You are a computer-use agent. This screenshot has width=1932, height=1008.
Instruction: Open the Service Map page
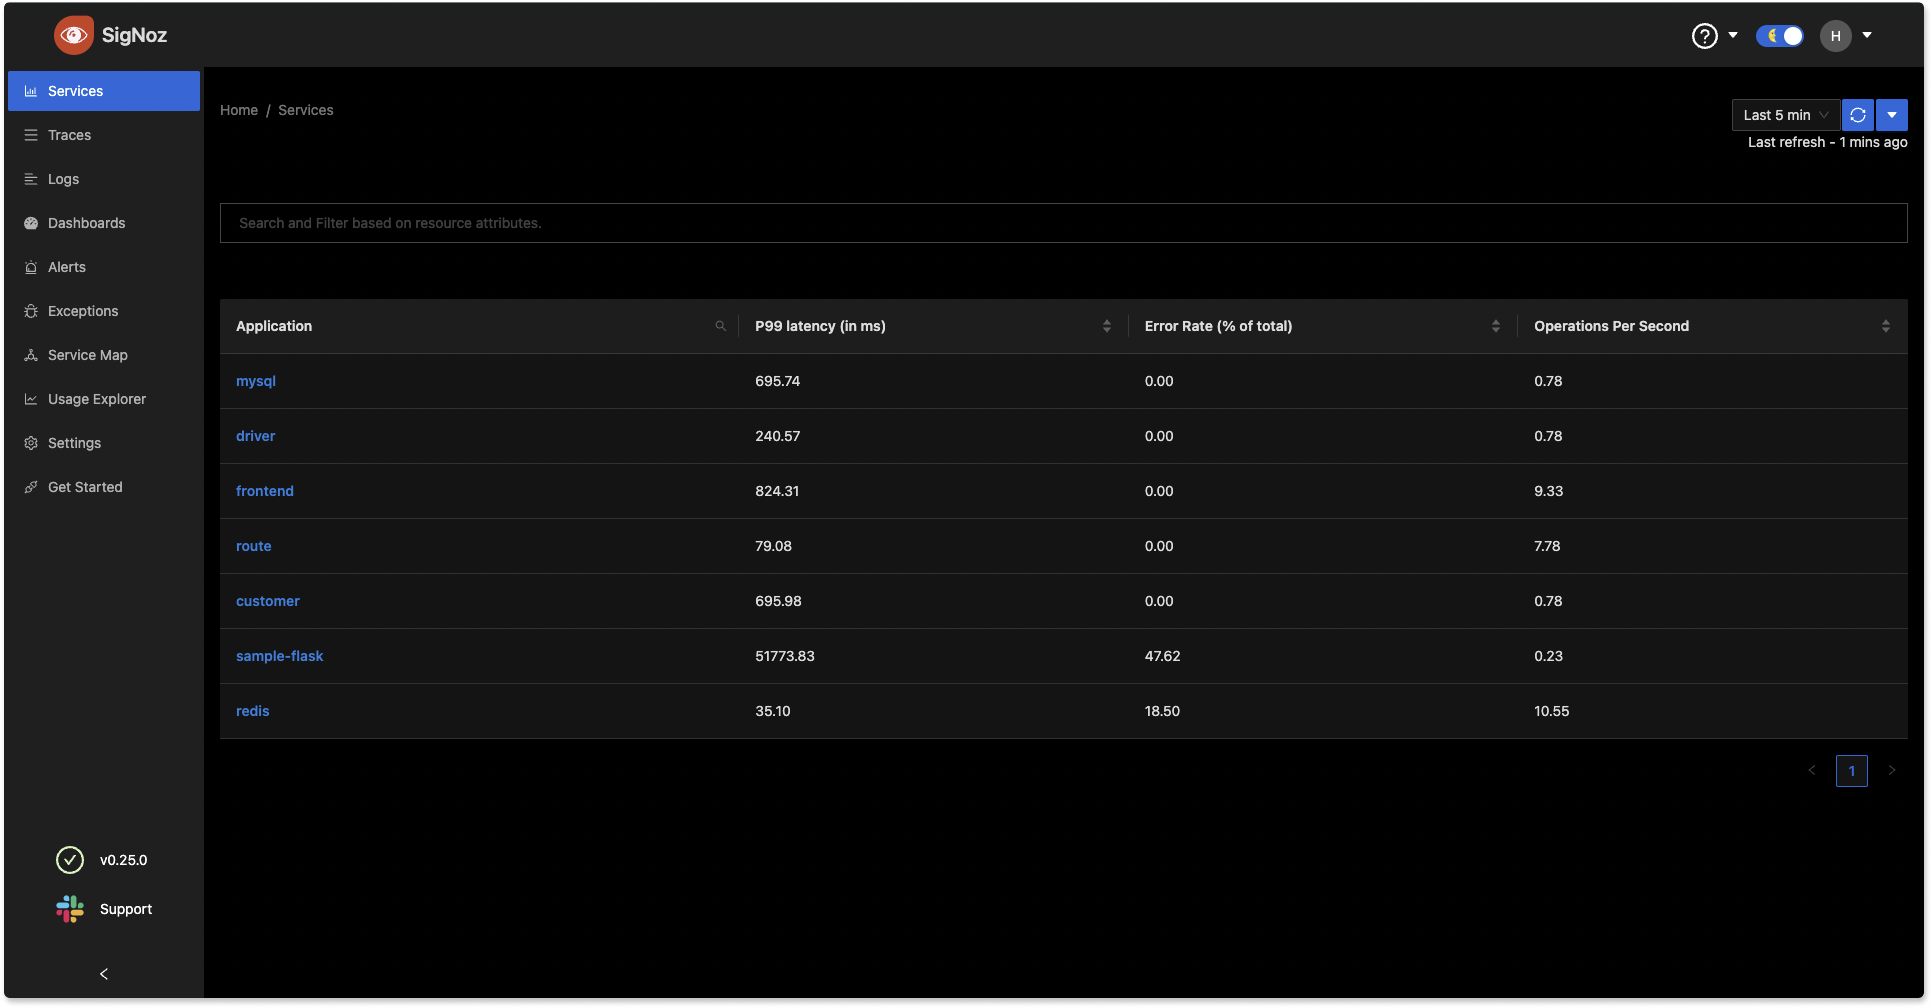pyautogui.click(x=104, y=355)
